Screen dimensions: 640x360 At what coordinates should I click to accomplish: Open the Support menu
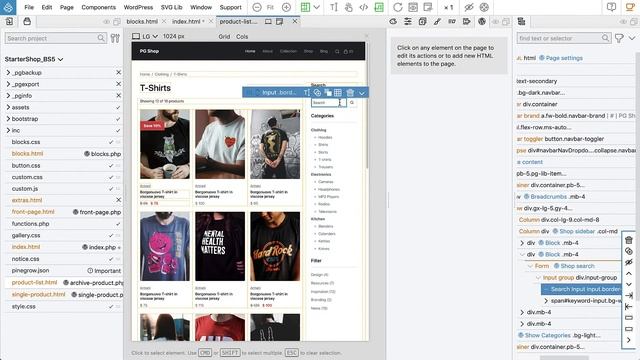231,7
